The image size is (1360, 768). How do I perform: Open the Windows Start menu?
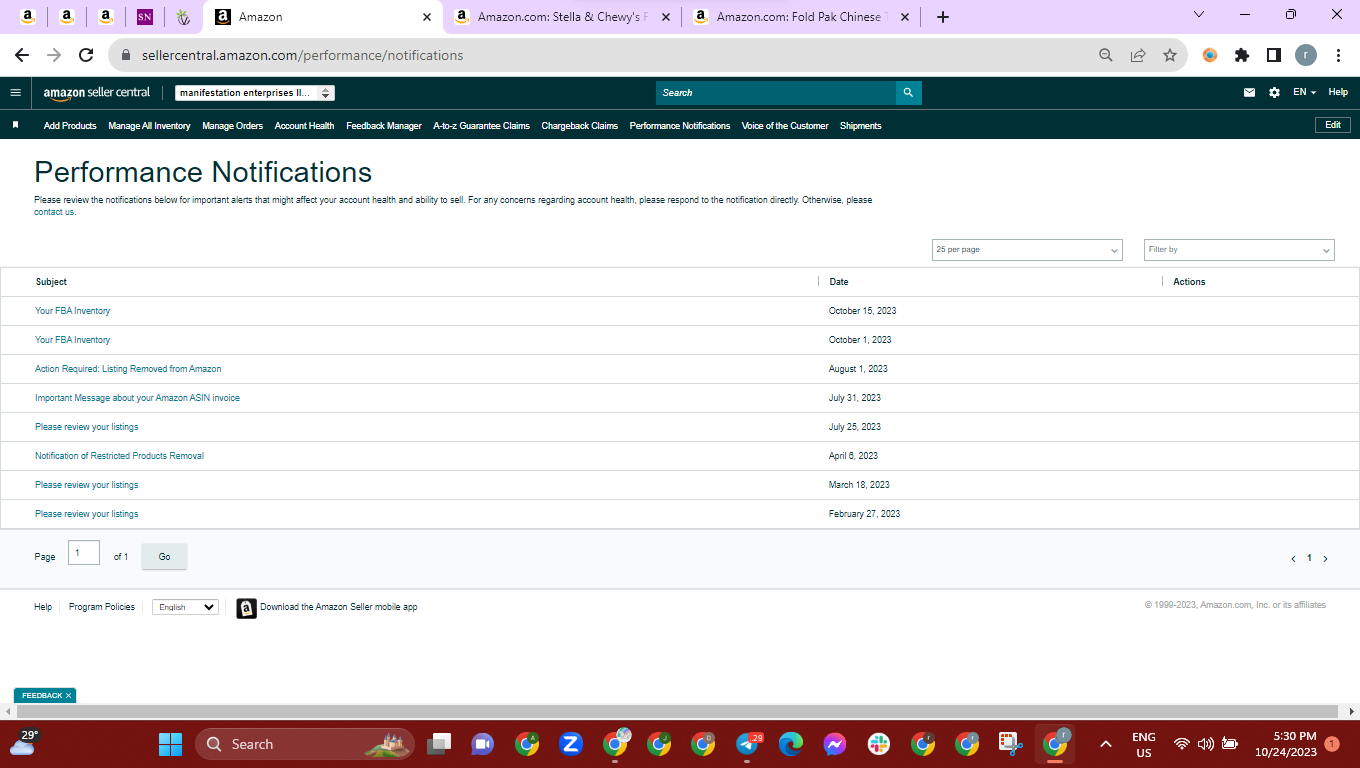tap(170, 744)
